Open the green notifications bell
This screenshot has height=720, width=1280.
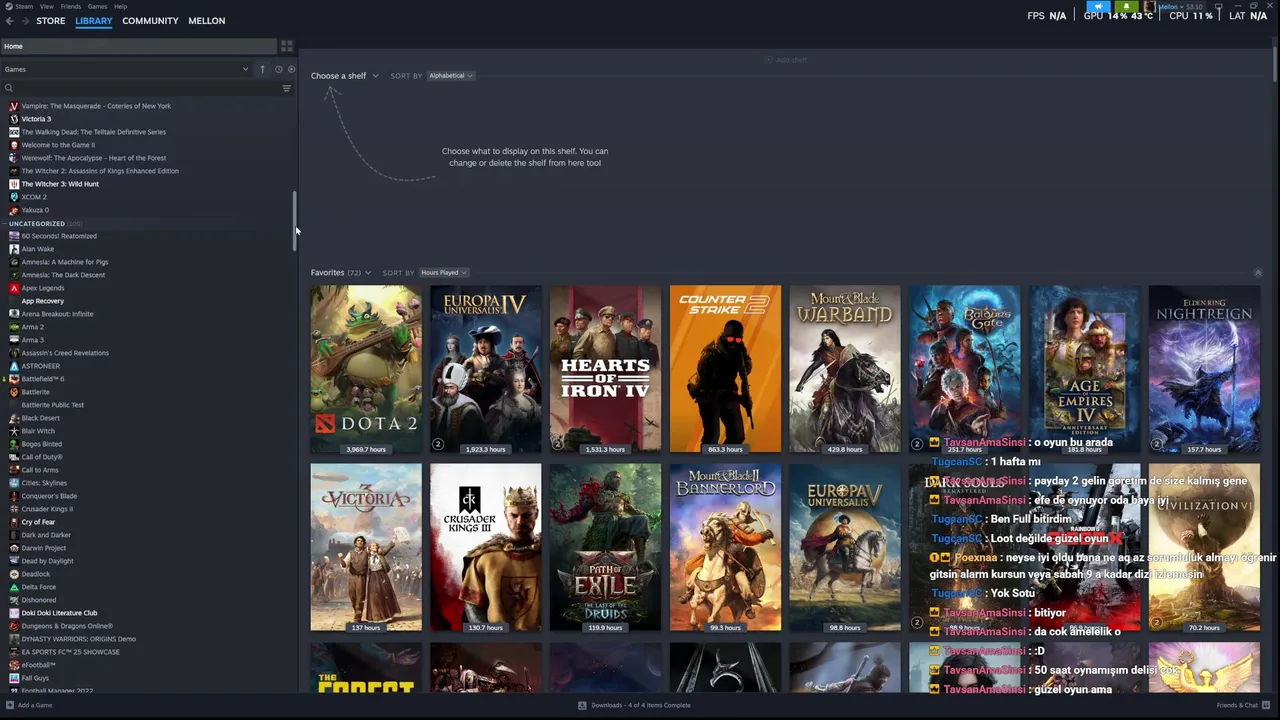[x=1126, y=7]
